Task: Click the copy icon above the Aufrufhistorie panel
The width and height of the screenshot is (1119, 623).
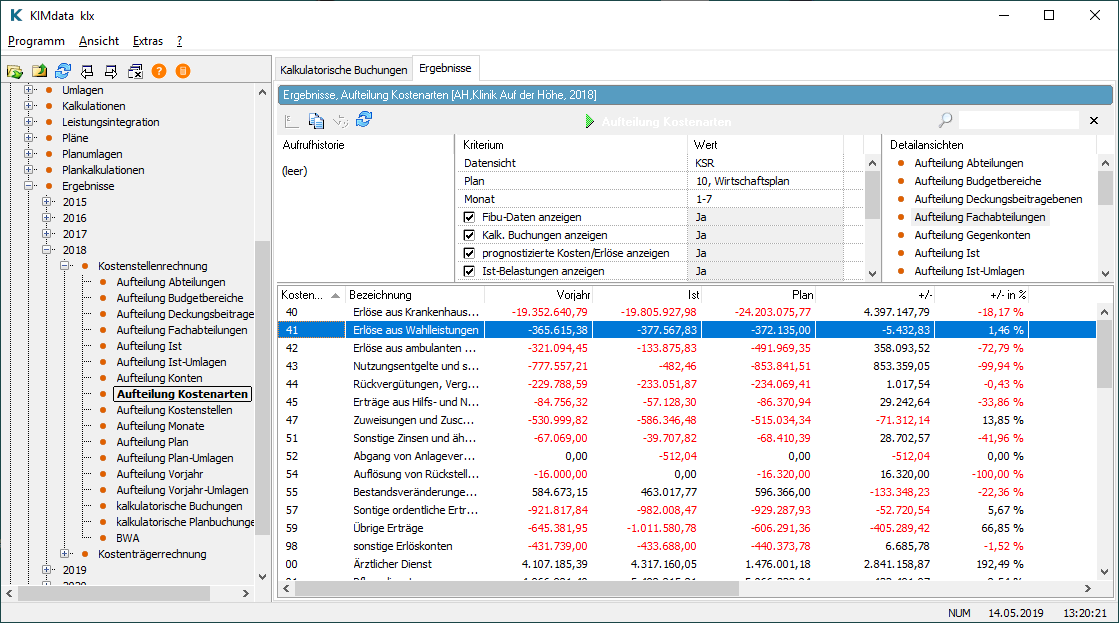Action: pos(315,119)
